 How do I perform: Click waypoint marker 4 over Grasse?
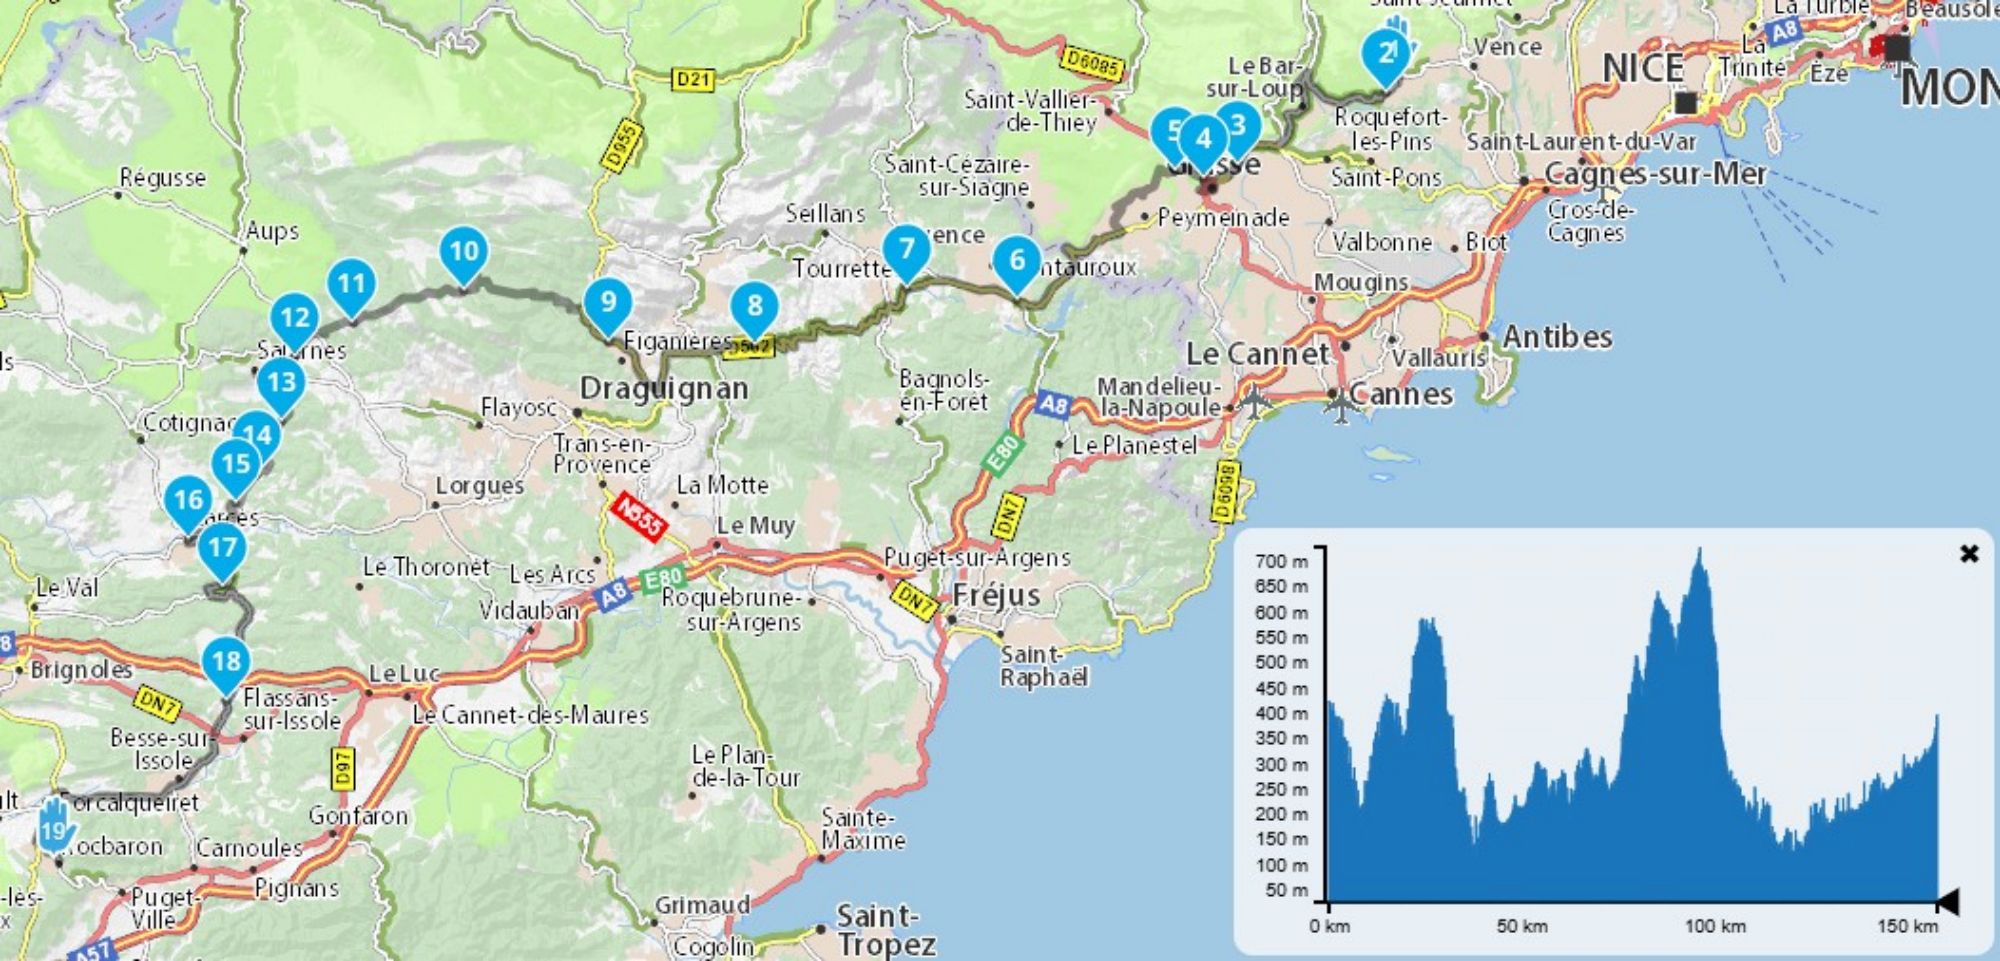(x=1204, y=140)
